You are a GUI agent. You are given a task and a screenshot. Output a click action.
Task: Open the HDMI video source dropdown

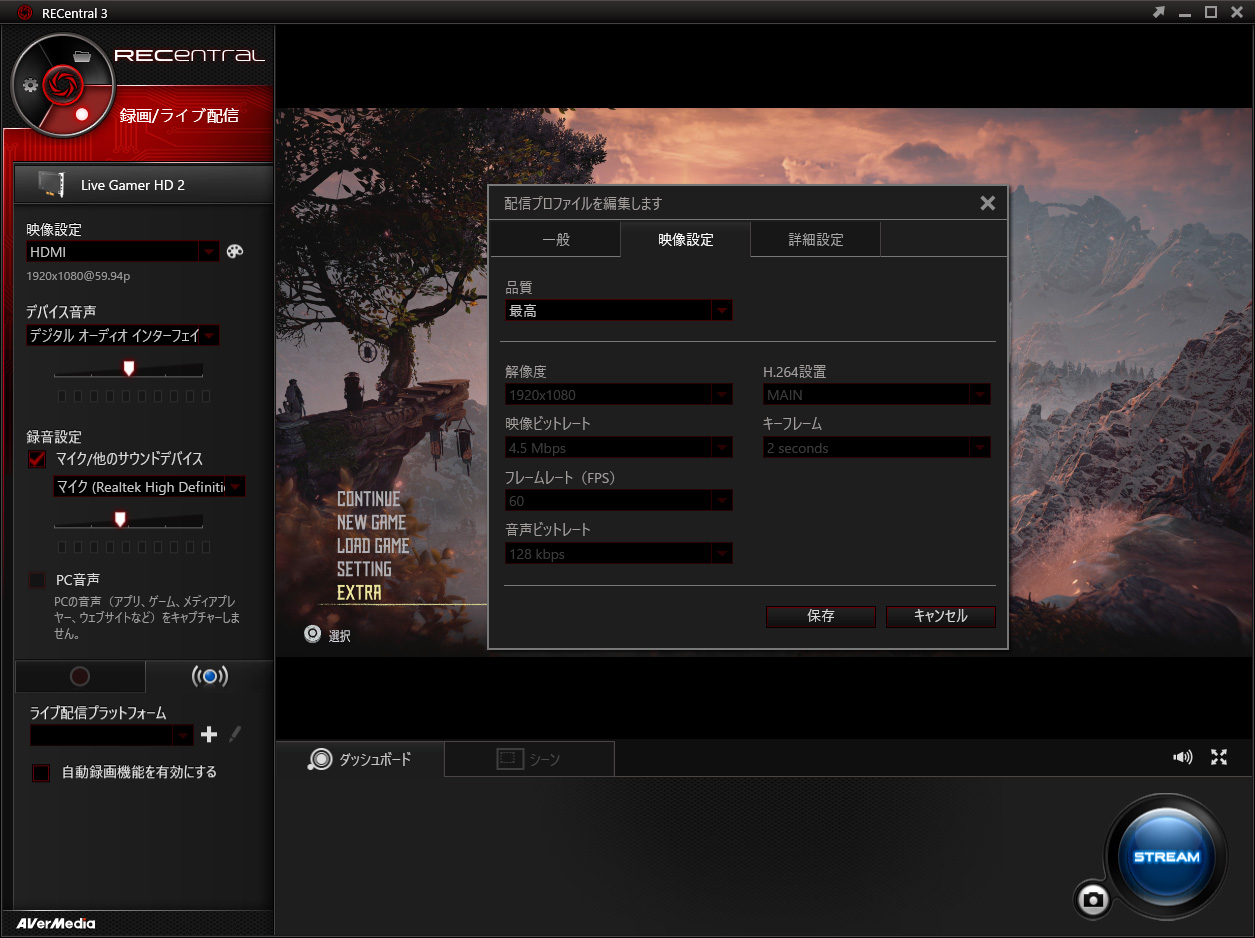coord(122,252)
